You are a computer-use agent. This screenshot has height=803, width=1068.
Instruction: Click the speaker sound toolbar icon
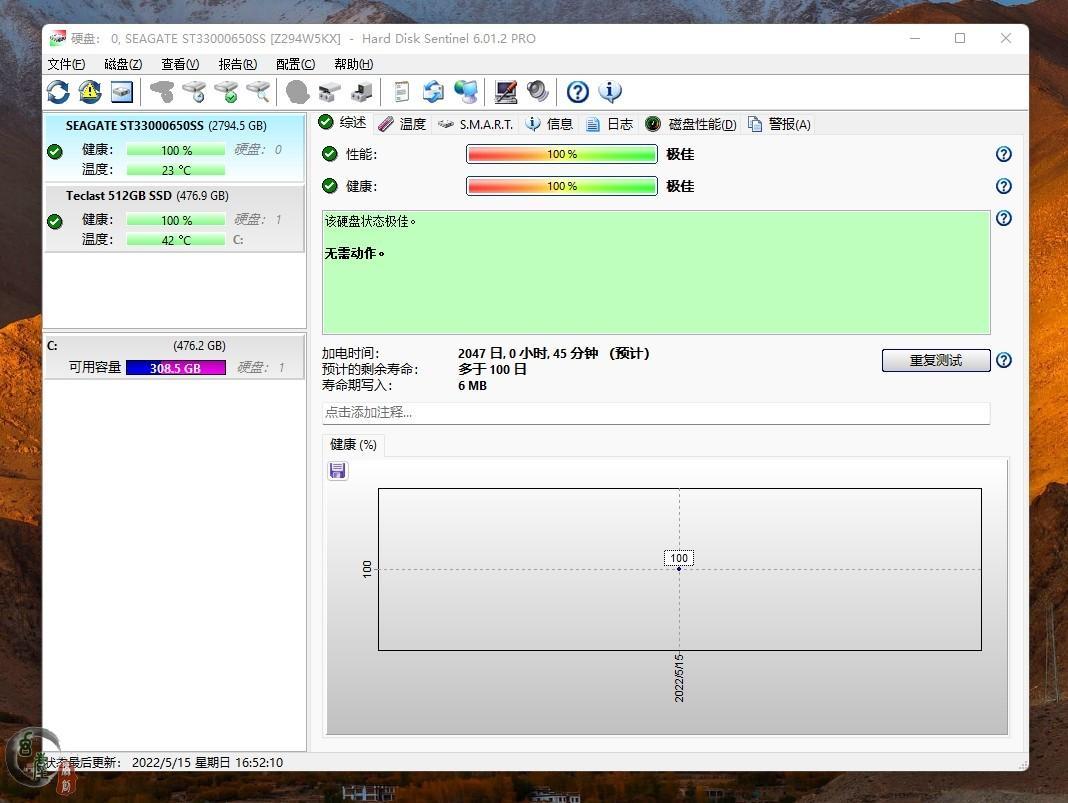(x=538, y=92)
